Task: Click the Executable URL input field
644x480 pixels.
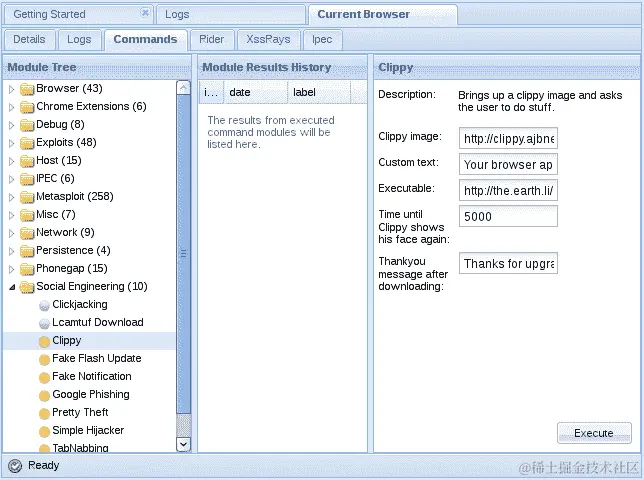Action: click(x=508, y=190)
